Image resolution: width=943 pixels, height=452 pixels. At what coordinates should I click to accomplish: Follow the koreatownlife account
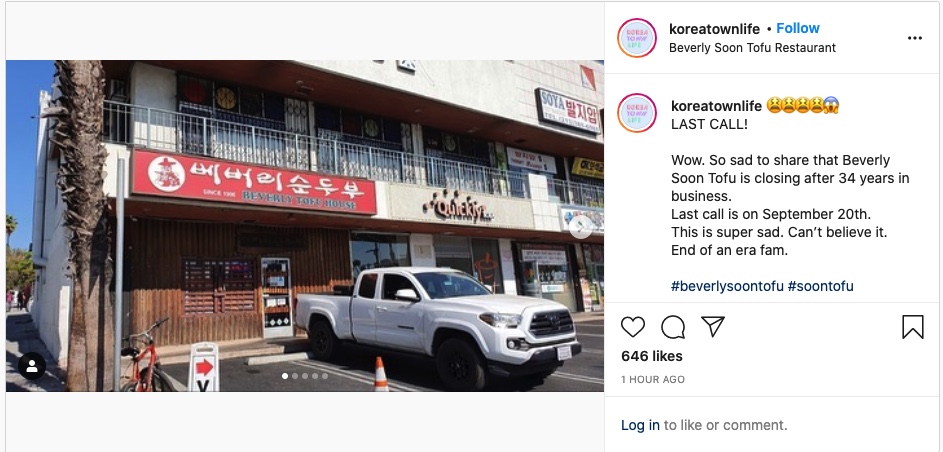797,28
